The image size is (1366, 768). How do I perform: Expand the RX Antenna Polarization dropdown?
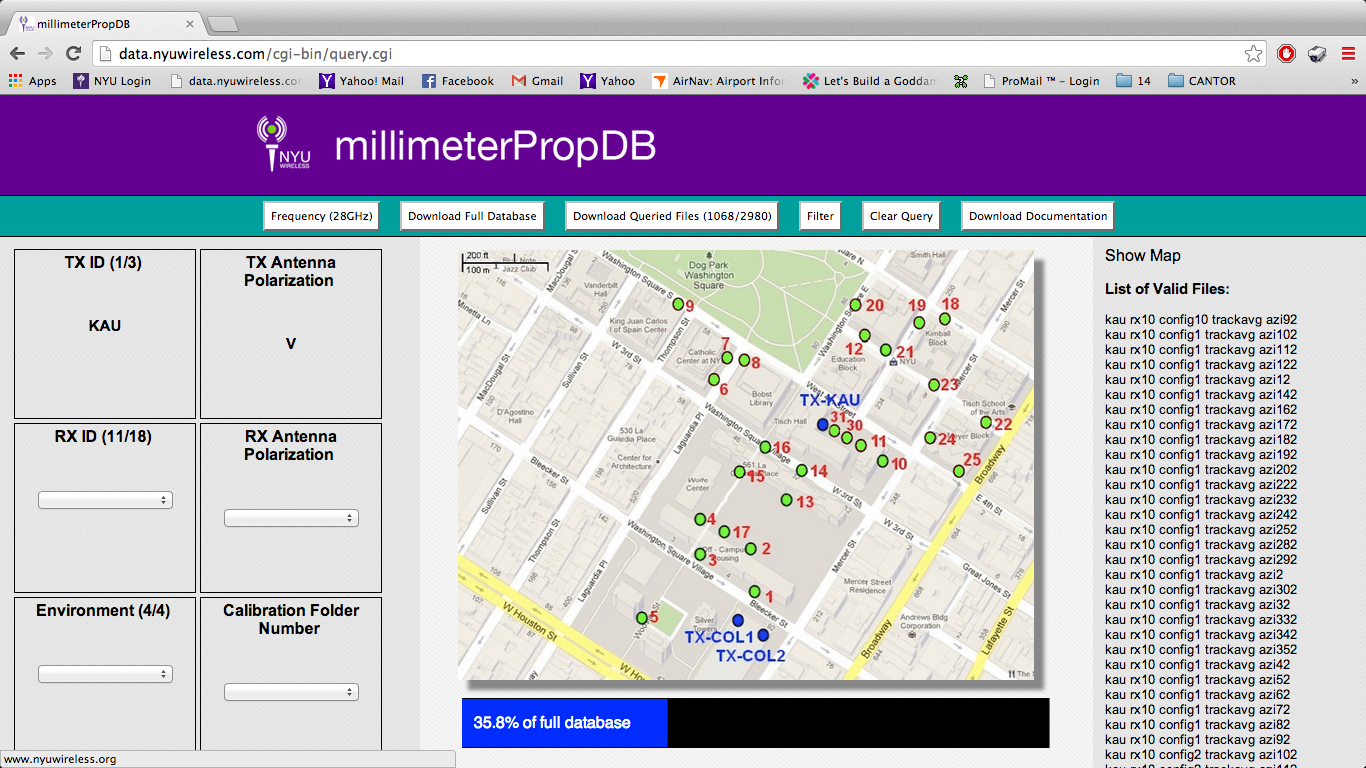click(290, 518)
